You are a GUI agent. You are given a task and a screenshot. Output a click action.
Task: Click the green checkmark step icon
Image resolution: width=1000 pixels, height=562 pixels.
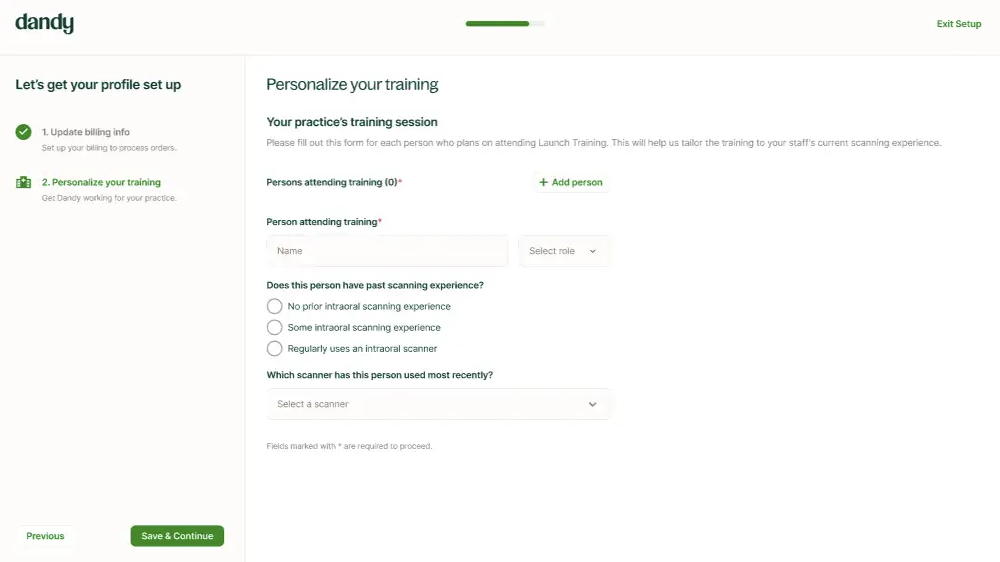pos(24,132)
